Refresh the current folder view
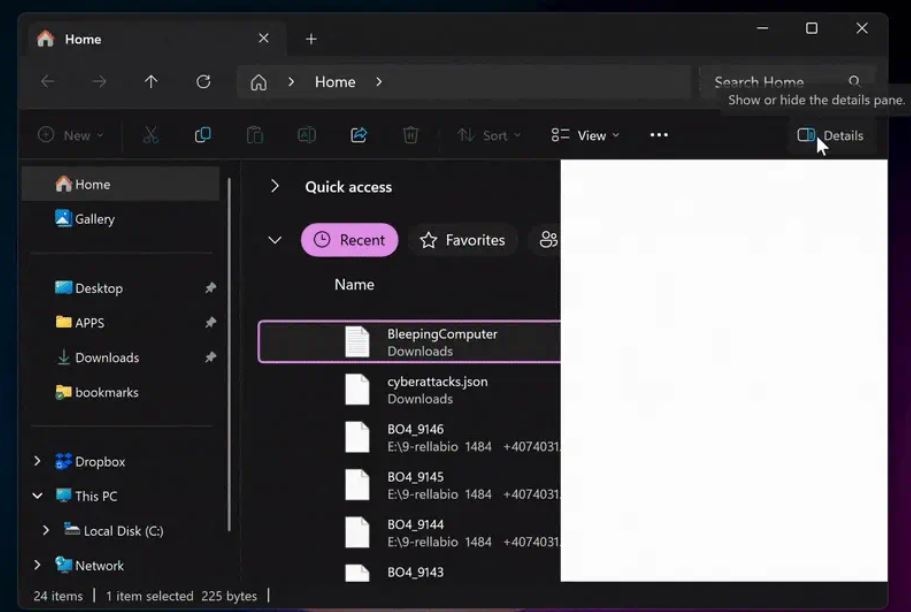This screenshot has width=911, height=612. tap(203, 82)
